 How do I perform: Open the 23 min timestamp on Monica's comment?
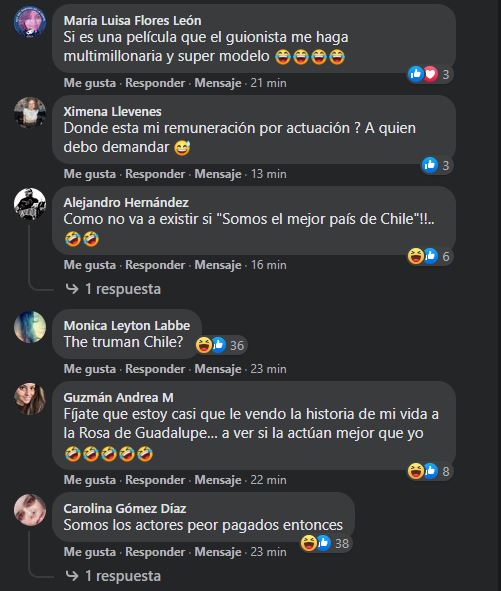tap(268, 369)
